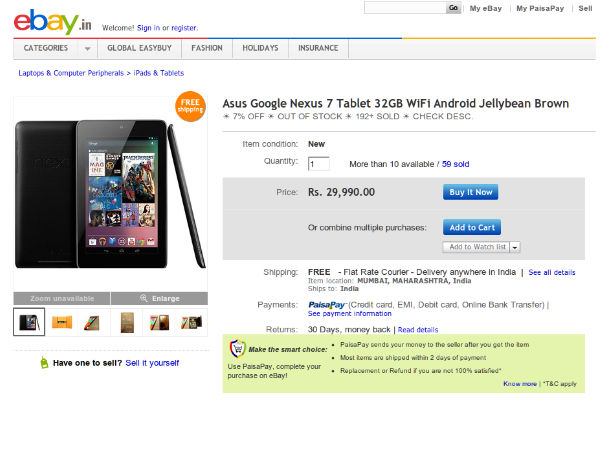Click the orange Free Shipping badge
Viewport: 600px width, 450px height.
click(190, 104)
